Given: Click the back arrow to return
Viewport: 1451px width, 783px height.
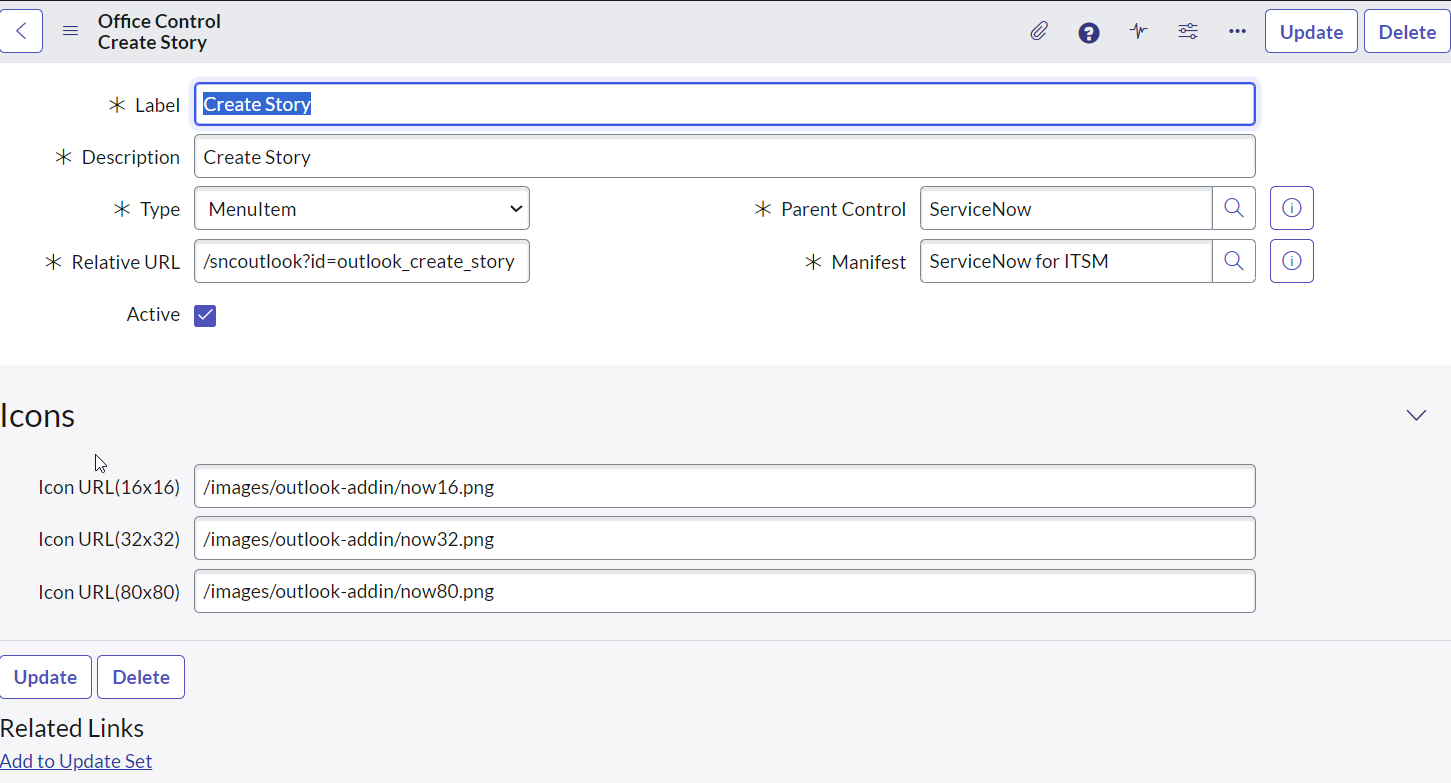Looking at the screenshot, I should pos(21,30).
